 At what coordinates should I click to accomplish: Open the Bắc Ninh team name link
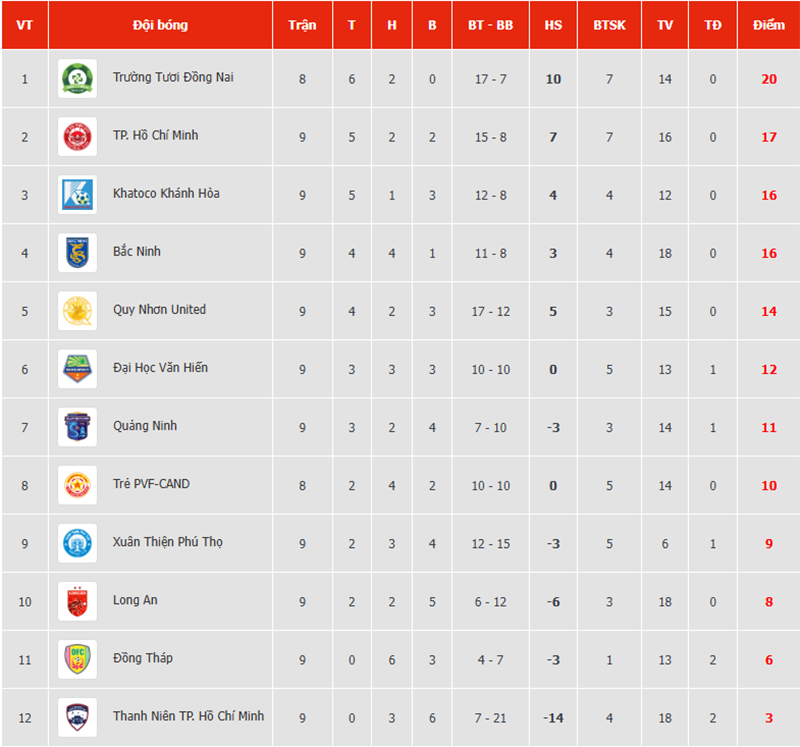tap(137, 252)
